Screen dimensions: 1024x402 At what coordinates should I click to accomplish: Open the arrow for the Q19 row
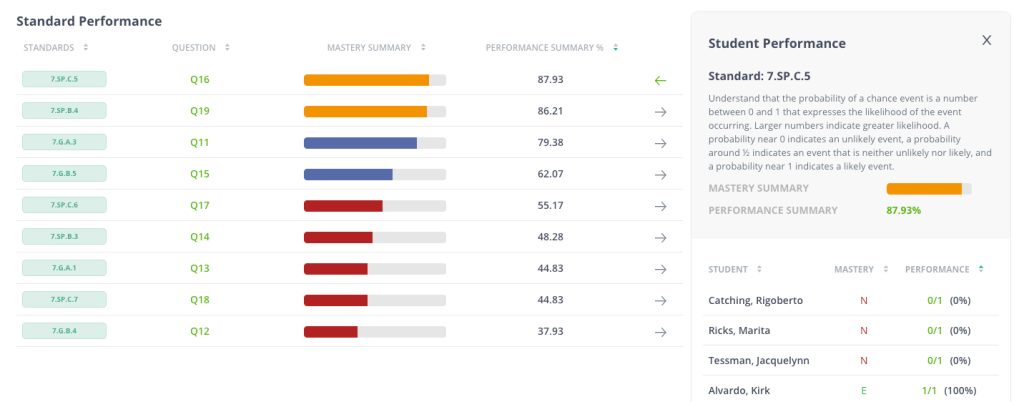point(660,111)
